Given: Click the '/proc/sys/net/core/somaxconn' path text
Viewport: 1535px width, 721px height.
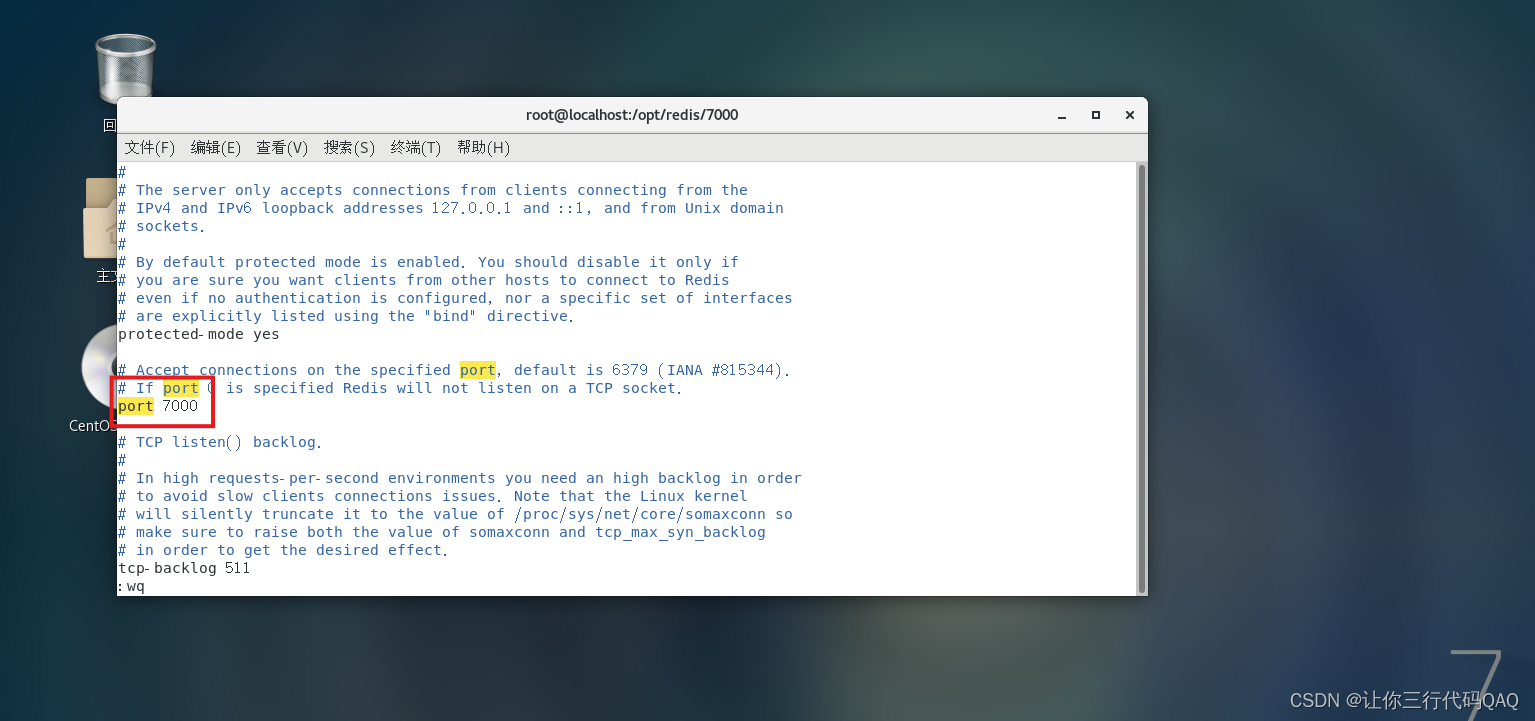Looking at the screenshot, I should (x=640, y=514).
